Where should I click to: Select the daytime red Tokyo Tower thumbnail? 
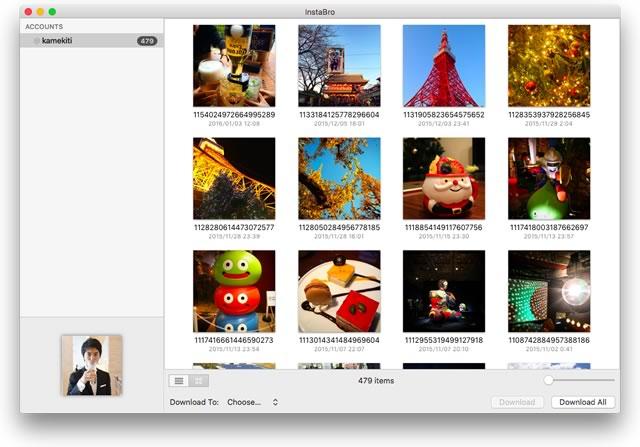[x=444, y=66]
